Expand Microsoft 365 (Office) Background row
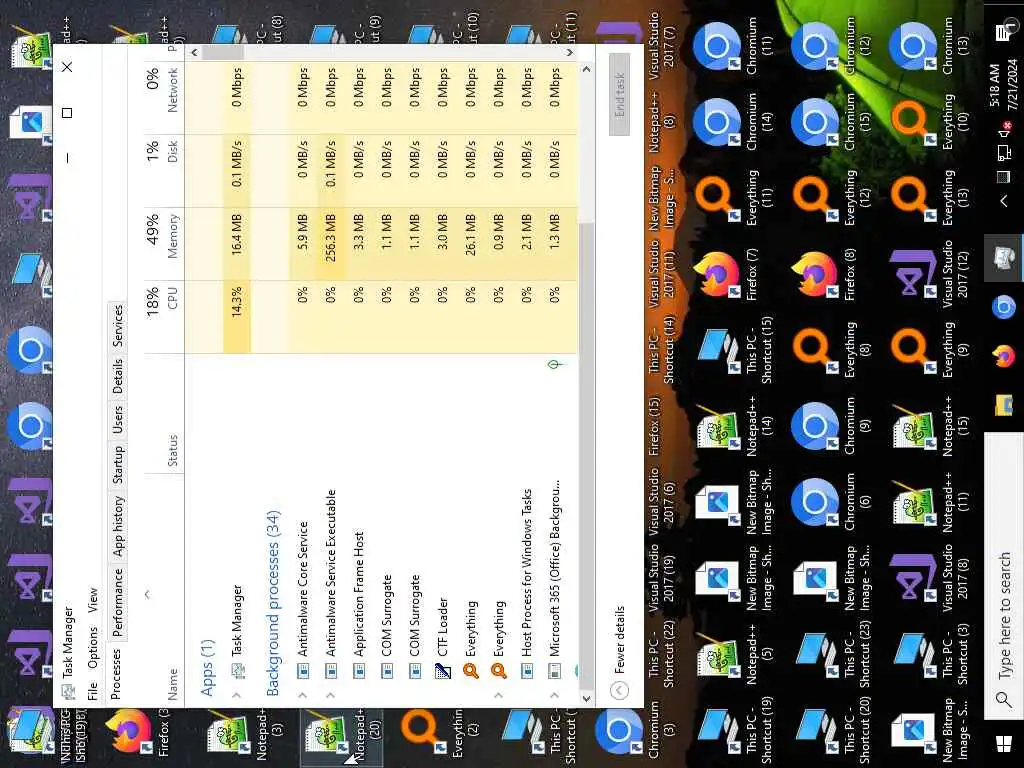 point(554,696)
